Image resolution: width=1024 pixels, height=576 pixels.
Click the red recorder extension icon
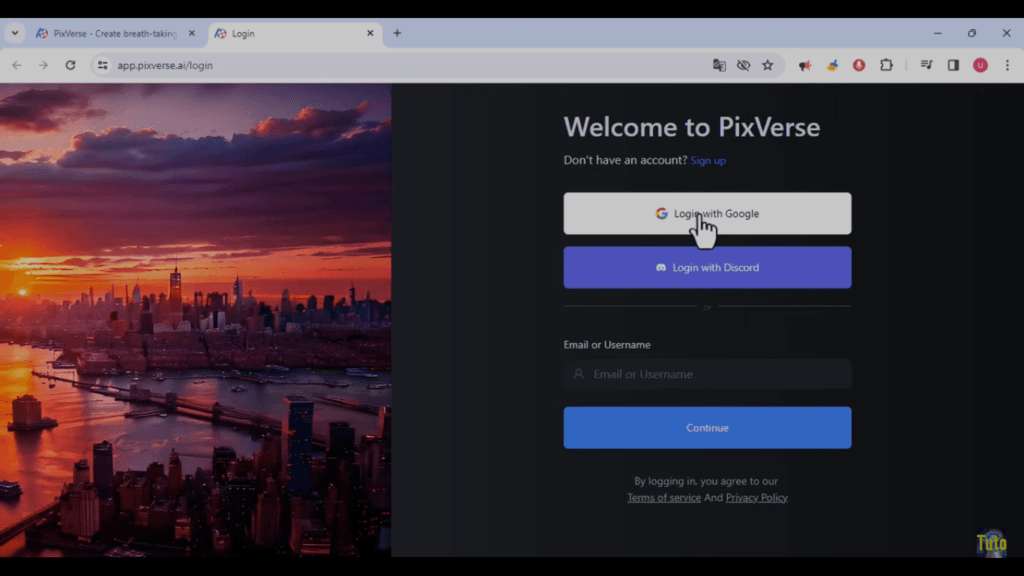pyautogui.click(x=857, y=64)
